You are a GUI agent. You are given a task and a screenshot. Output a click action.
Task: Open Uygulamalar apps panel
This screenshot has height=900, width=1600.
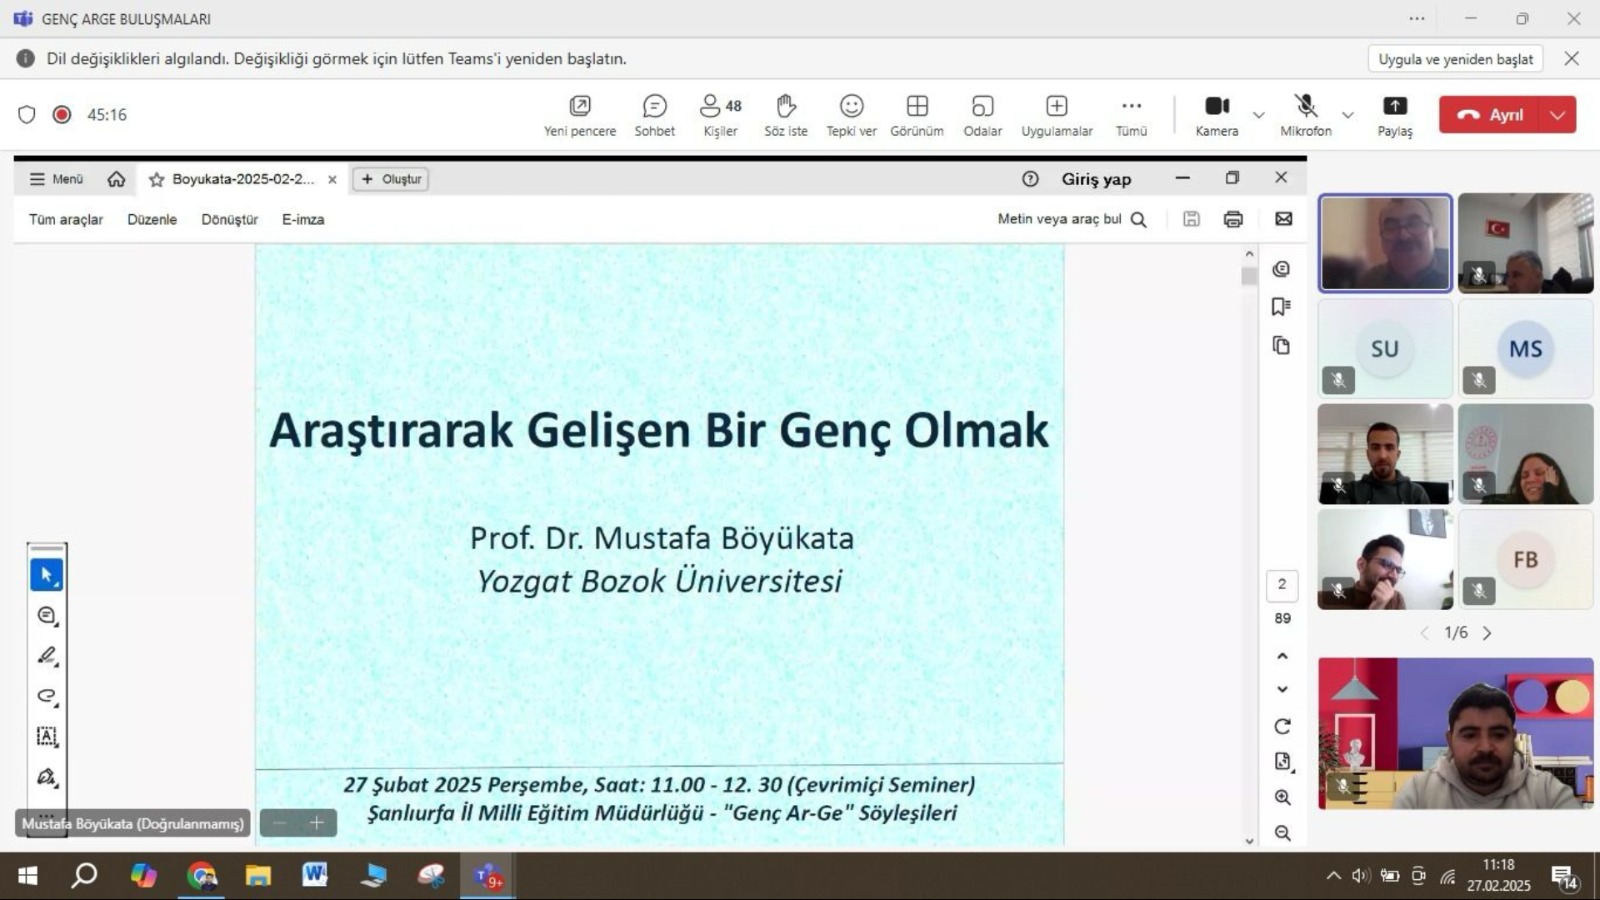(1056, 115)
